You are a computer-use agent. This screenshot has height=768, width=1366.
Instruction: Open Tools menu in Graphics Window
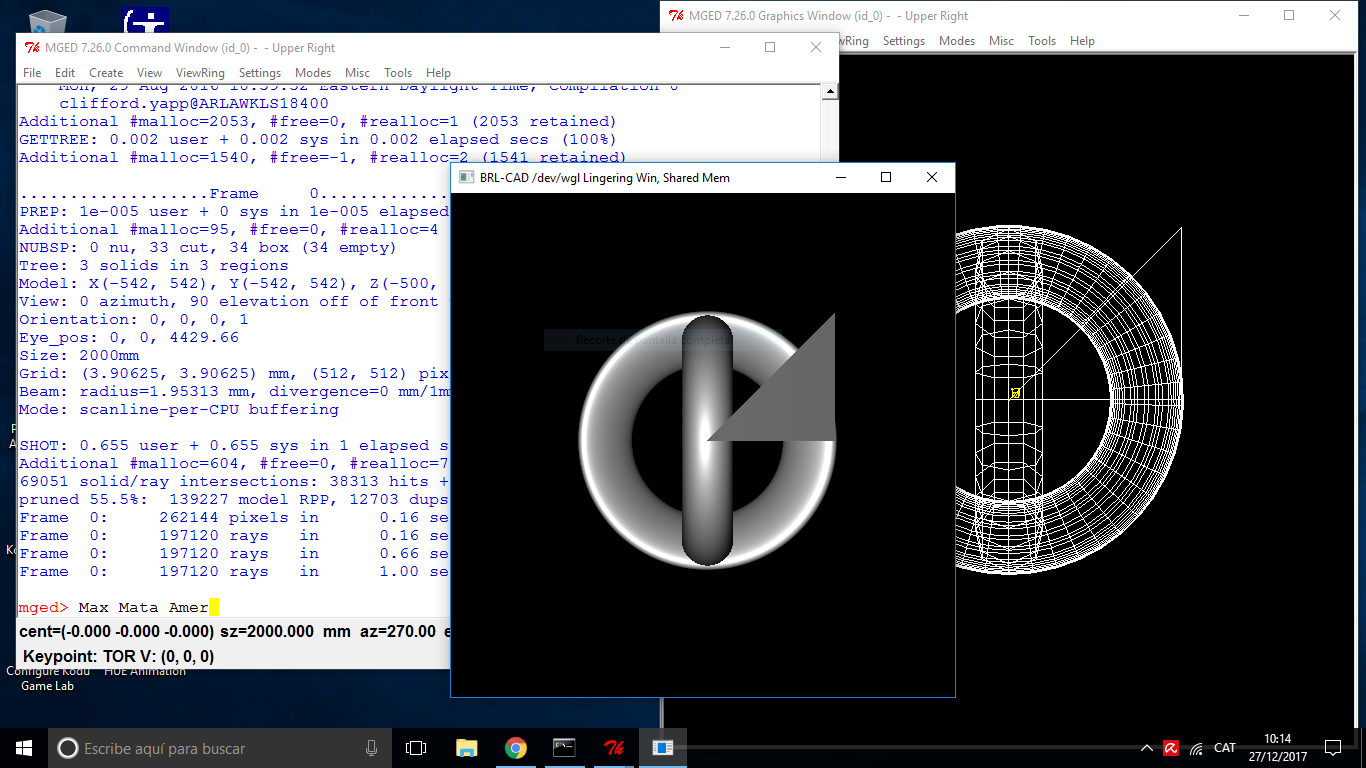(1042, 41)
